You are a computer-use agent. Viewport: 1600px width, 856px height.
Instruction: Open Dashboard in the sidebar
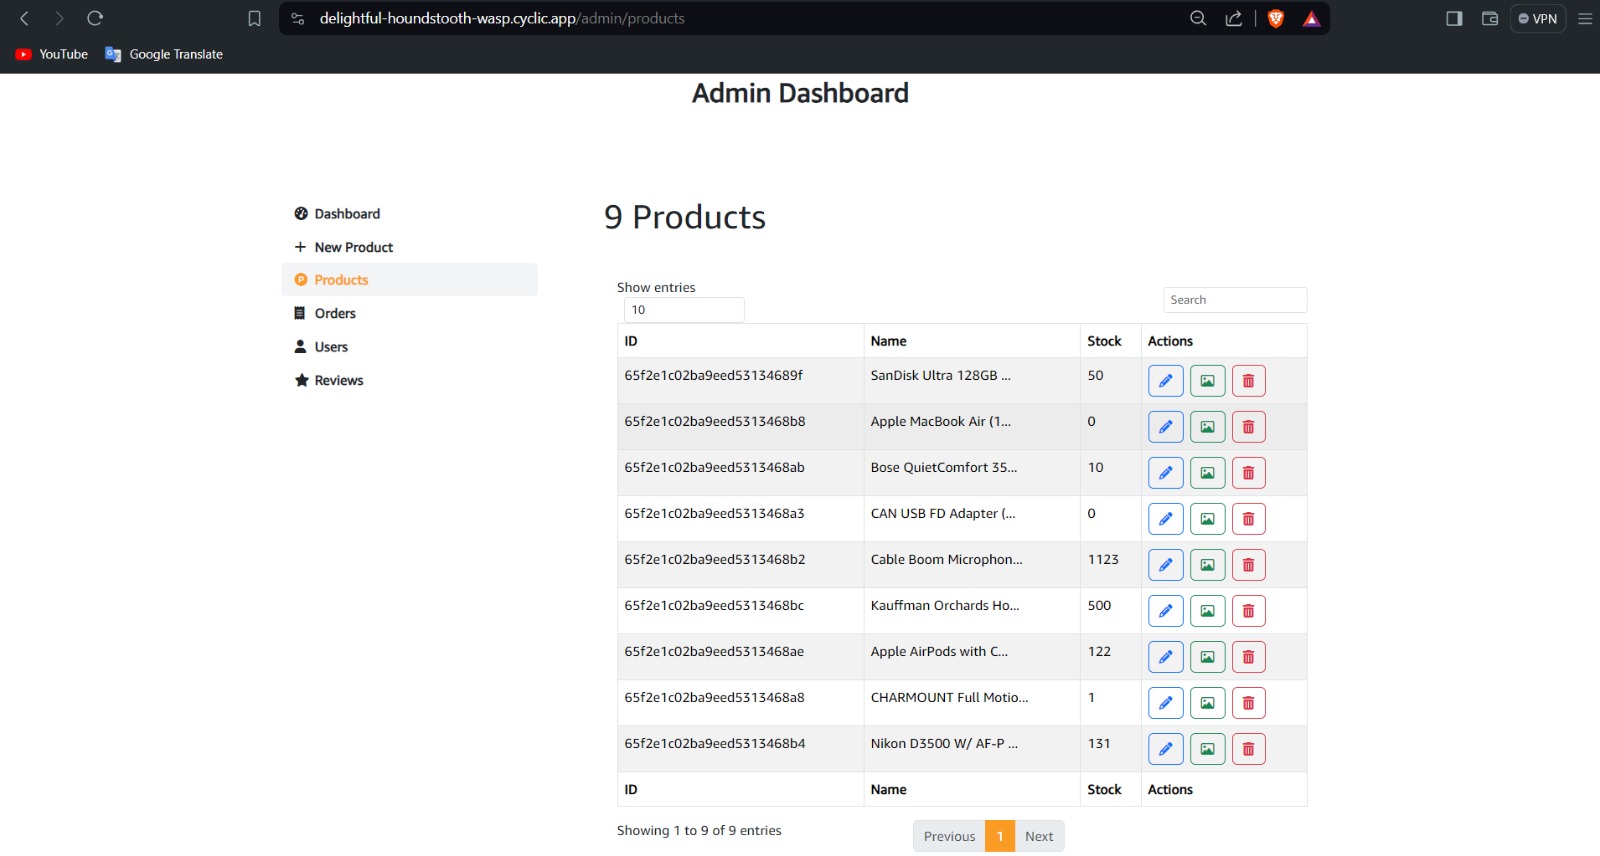point(410,214)
